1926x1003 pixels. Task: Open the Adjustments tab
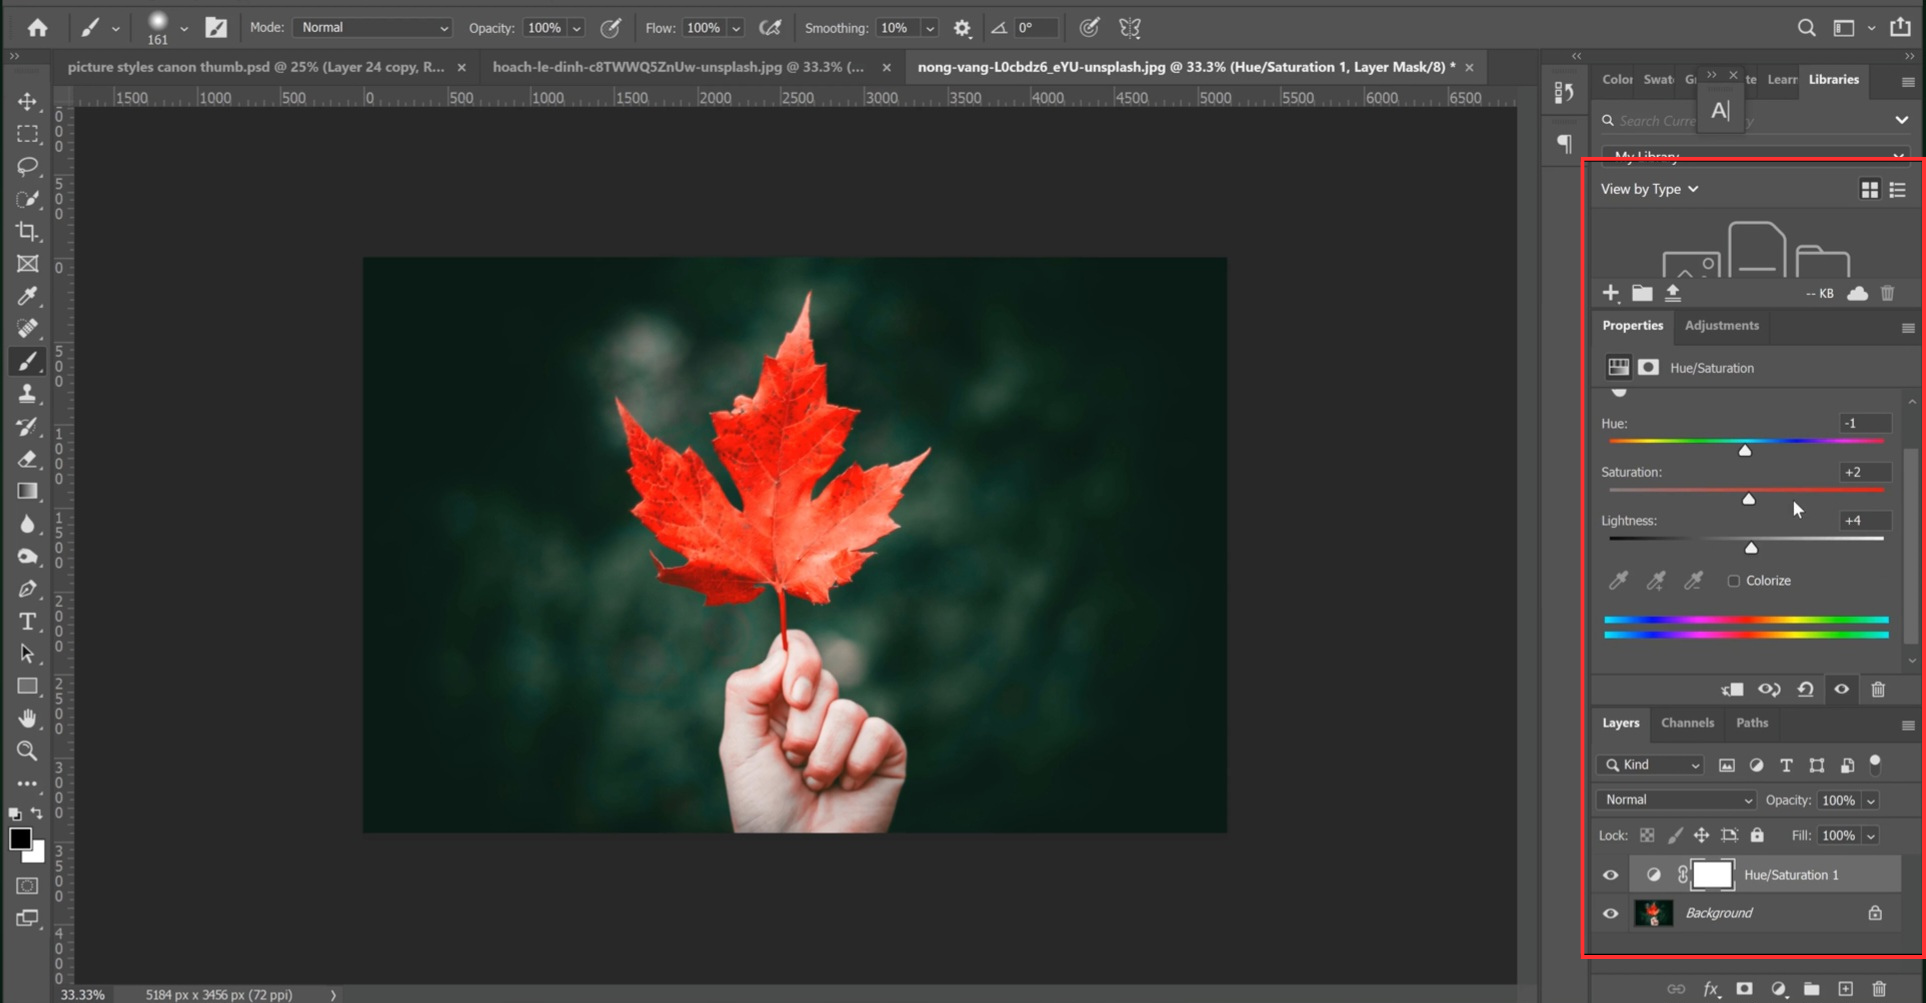click(x=1722, y=326)
